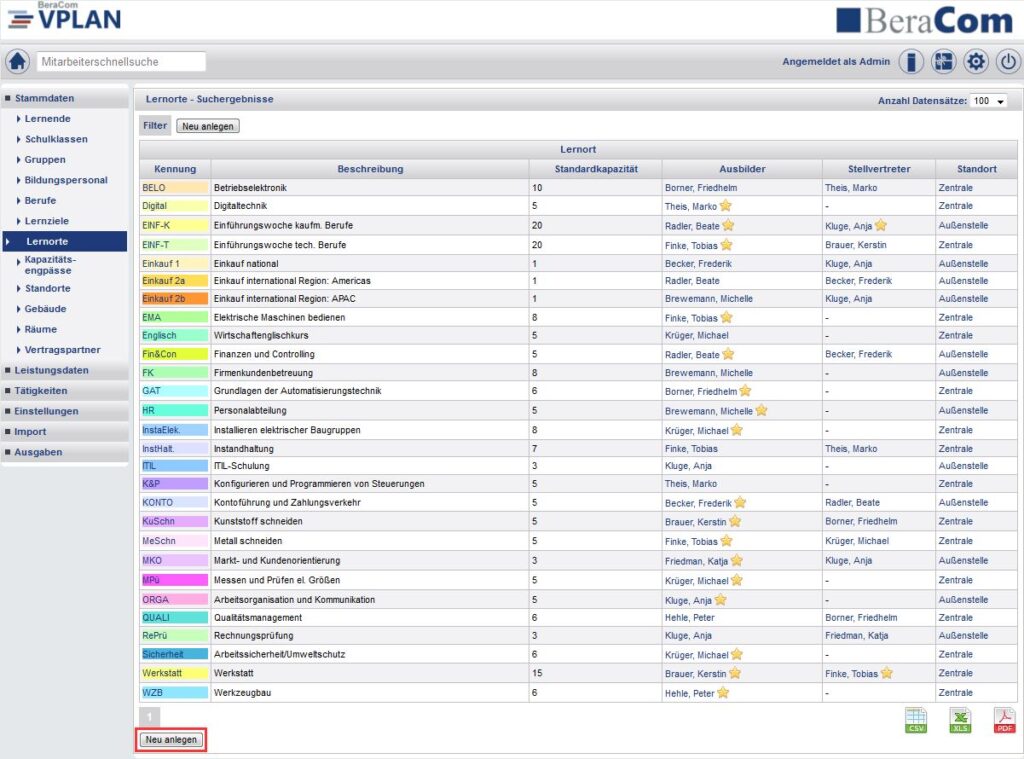Expand the Leistungsdaten section
The height and width of the screenshot is (759, 1024).
65,370
